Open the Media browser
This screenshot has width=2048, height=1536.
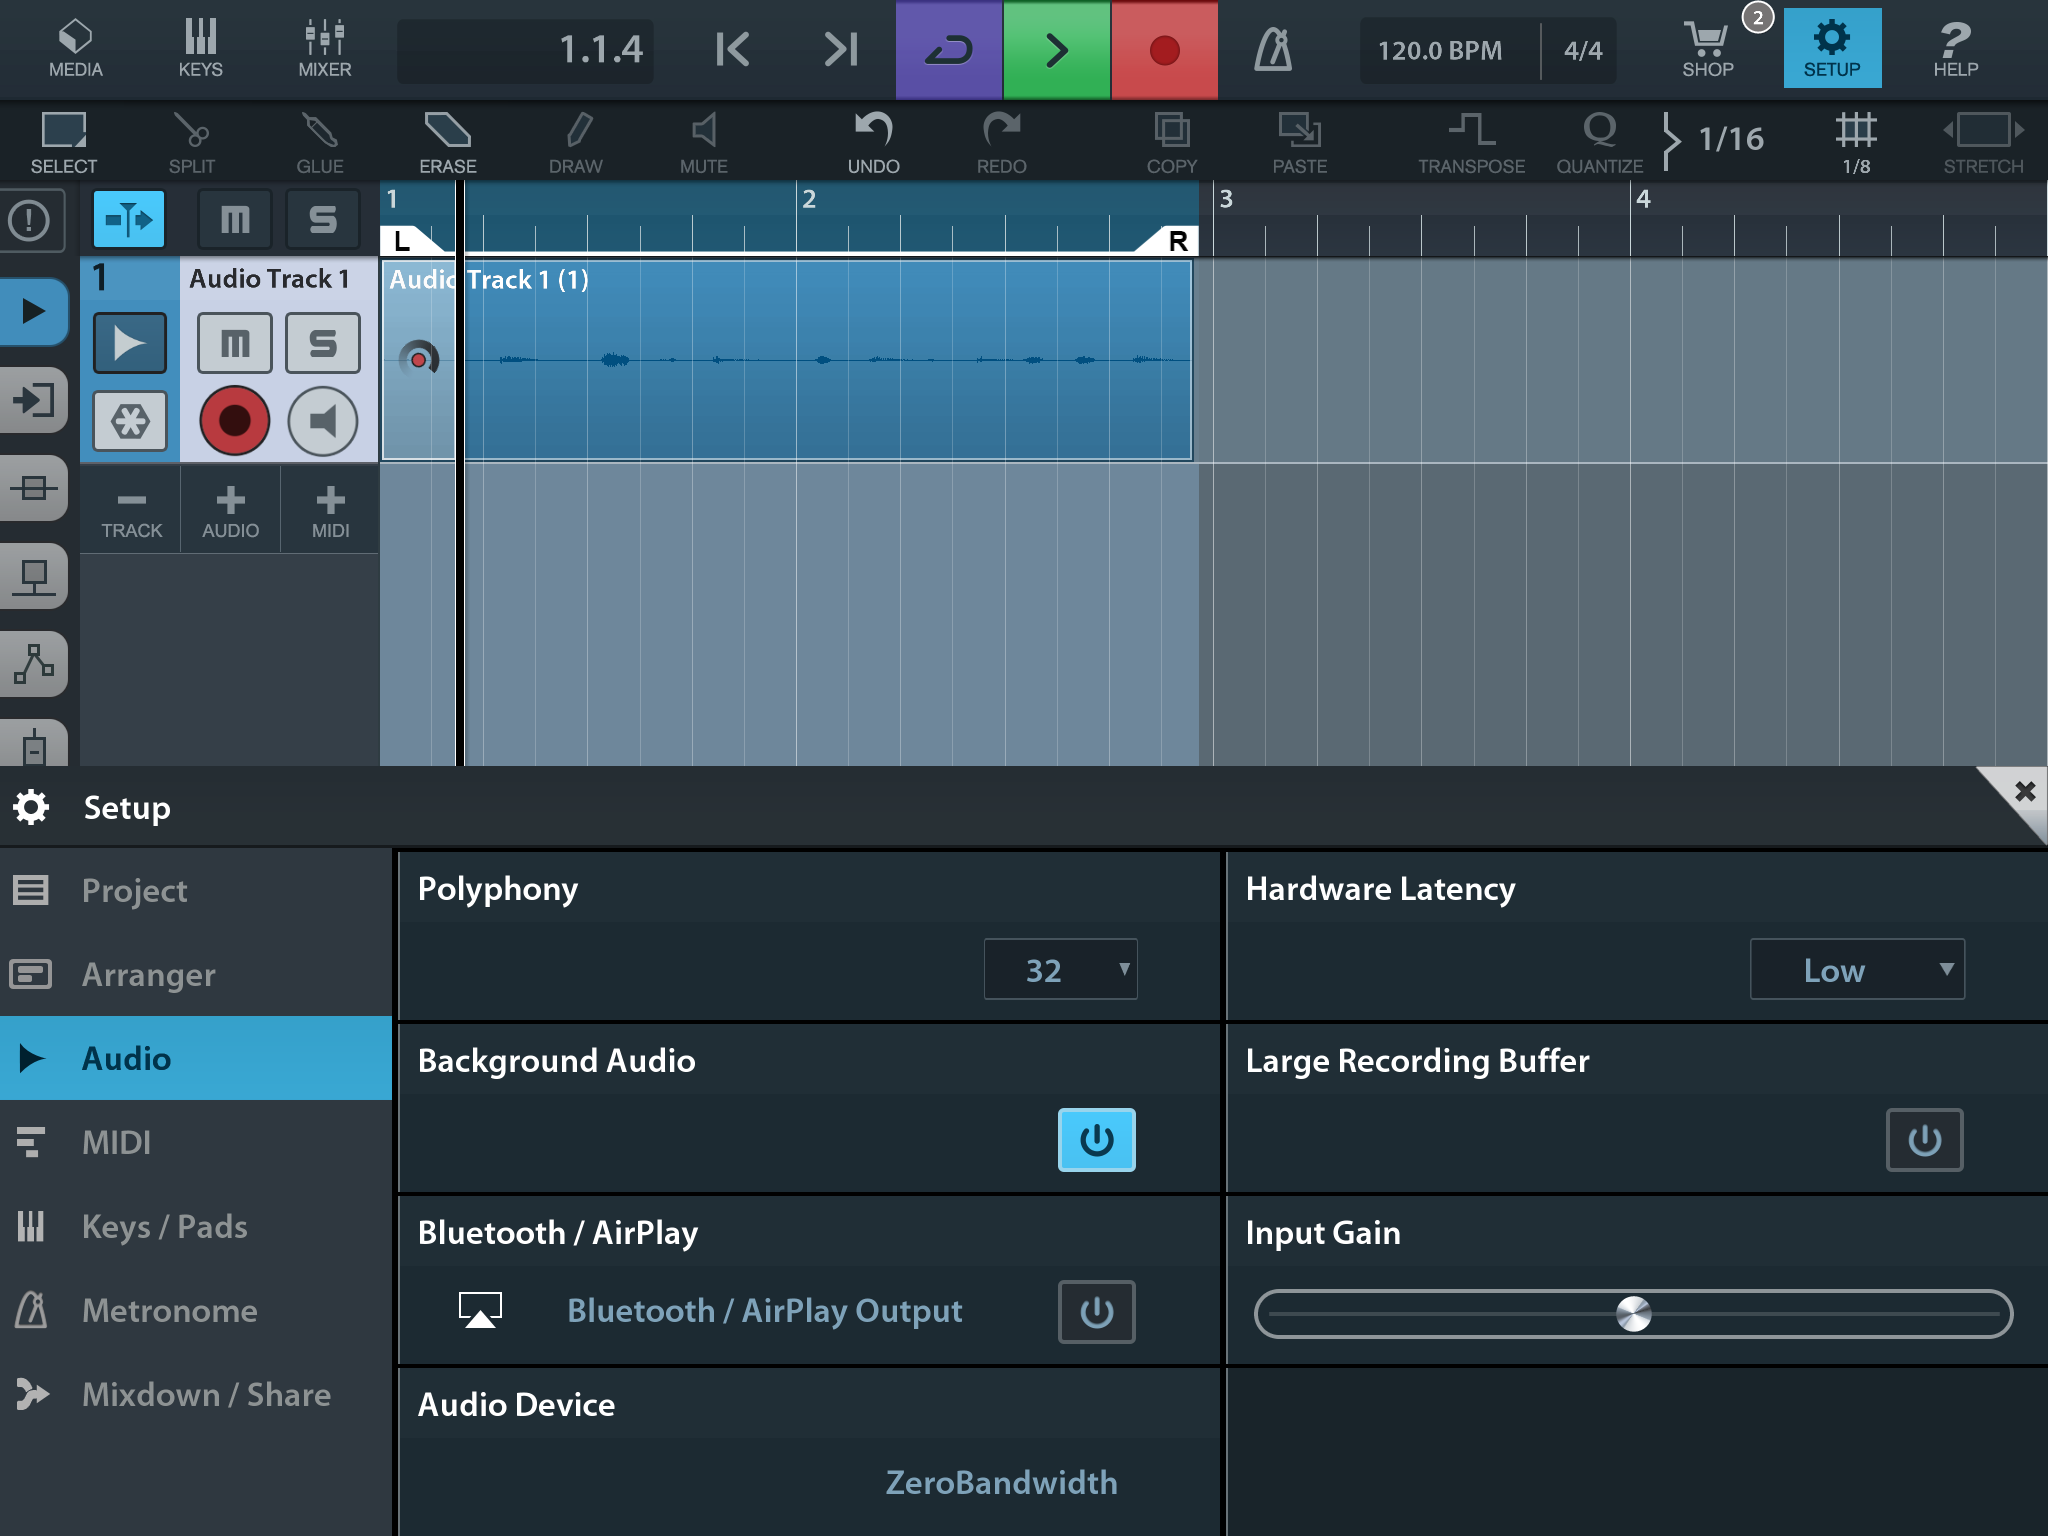point(76,48)
